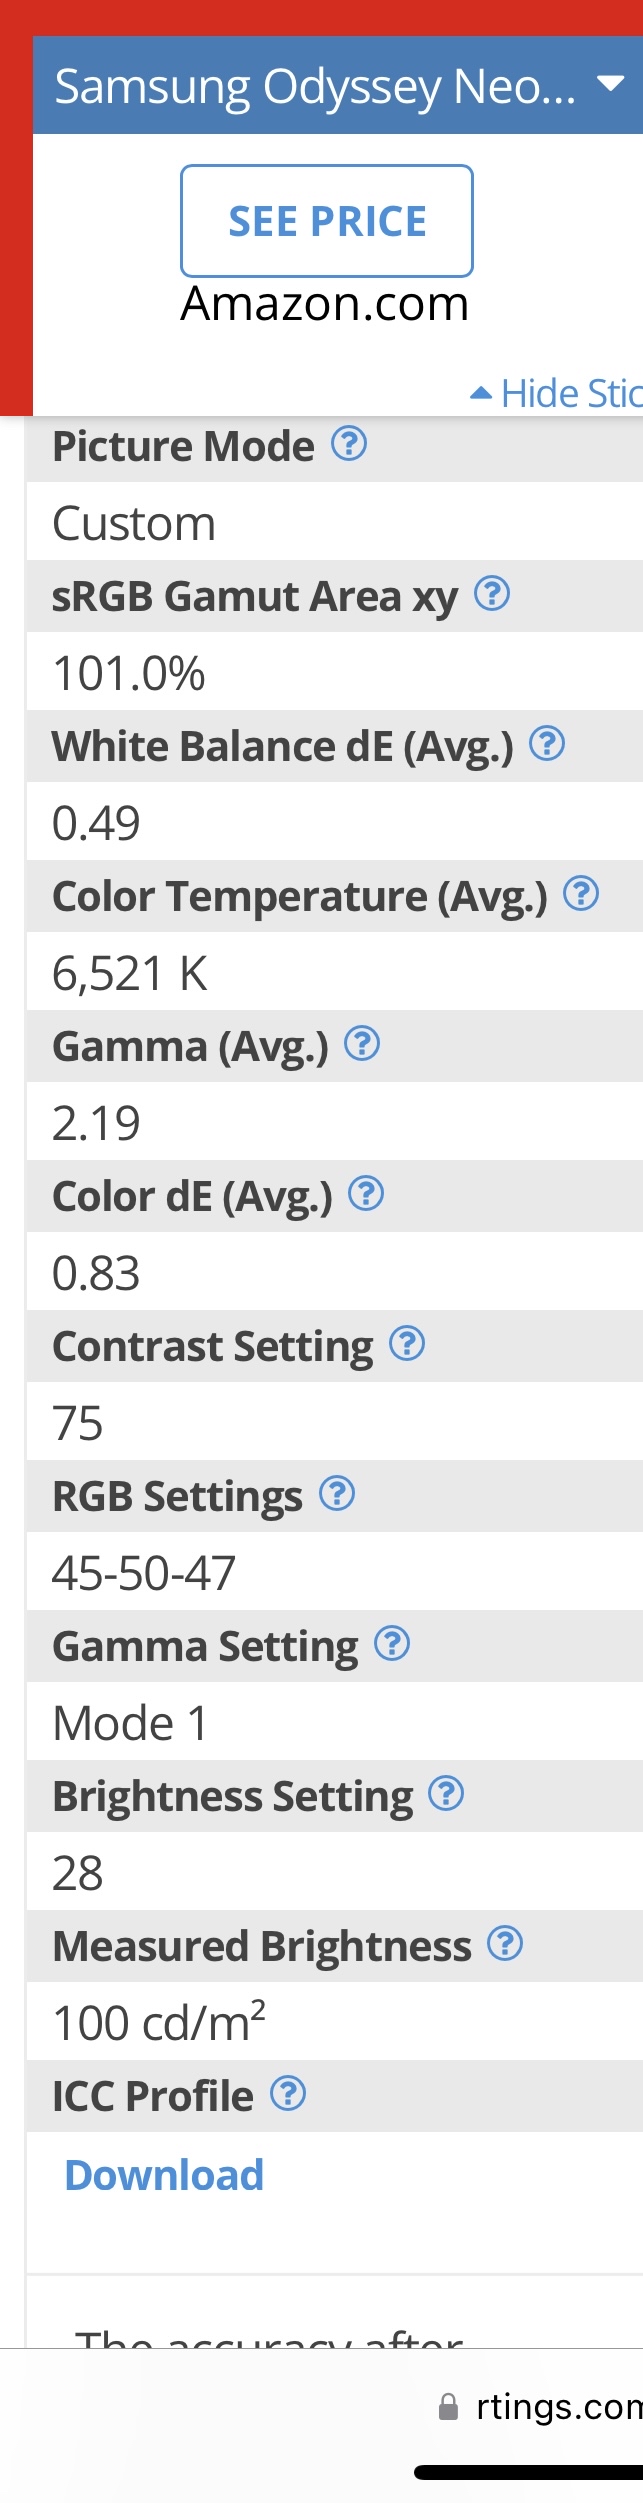Screen dimensions: 643x2503
Task: Collapse the bar with Hide Sticky link
Action: (x=558, y=394)
